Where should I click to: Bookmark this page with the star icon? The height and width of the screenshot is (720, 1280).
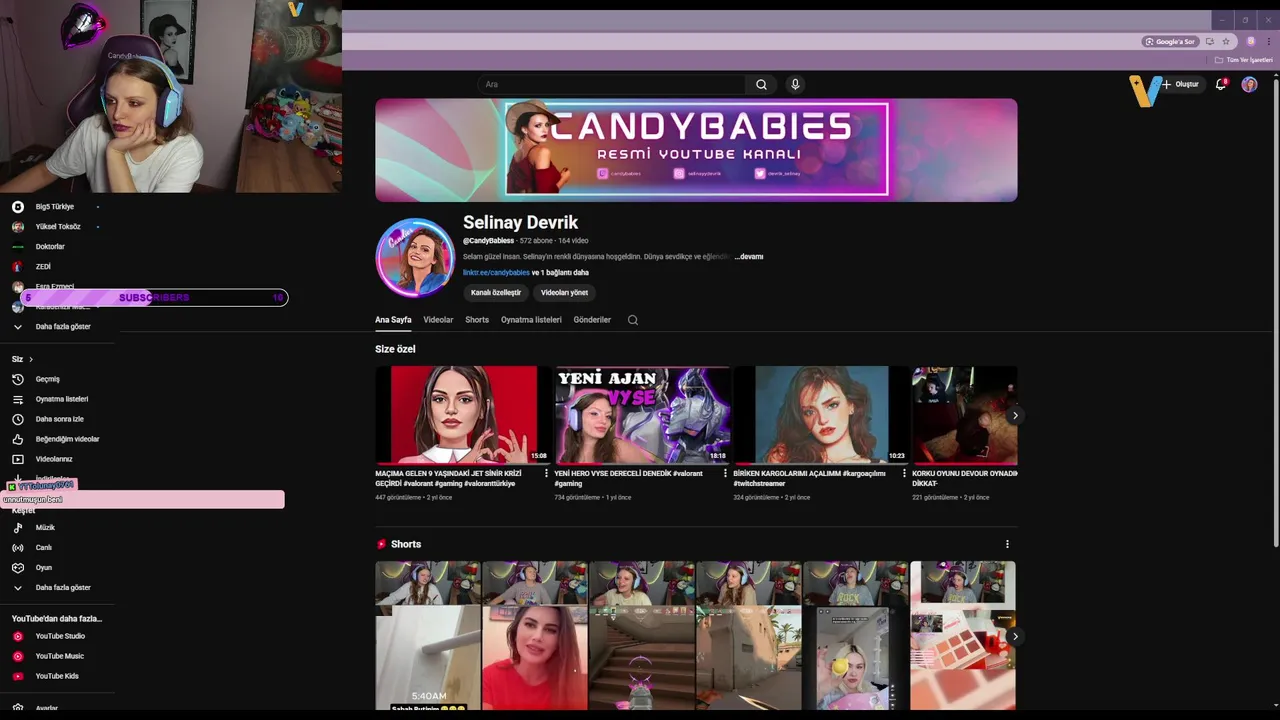[1226, 42]
